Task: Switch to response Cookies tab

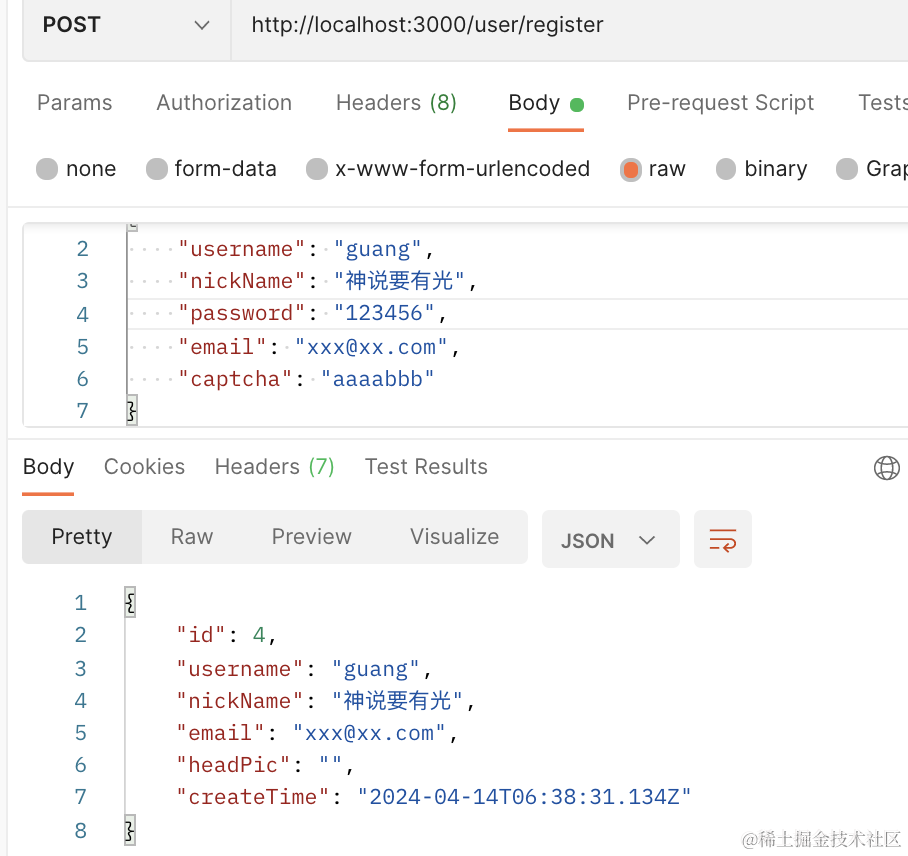Action: tap(144, 467)
